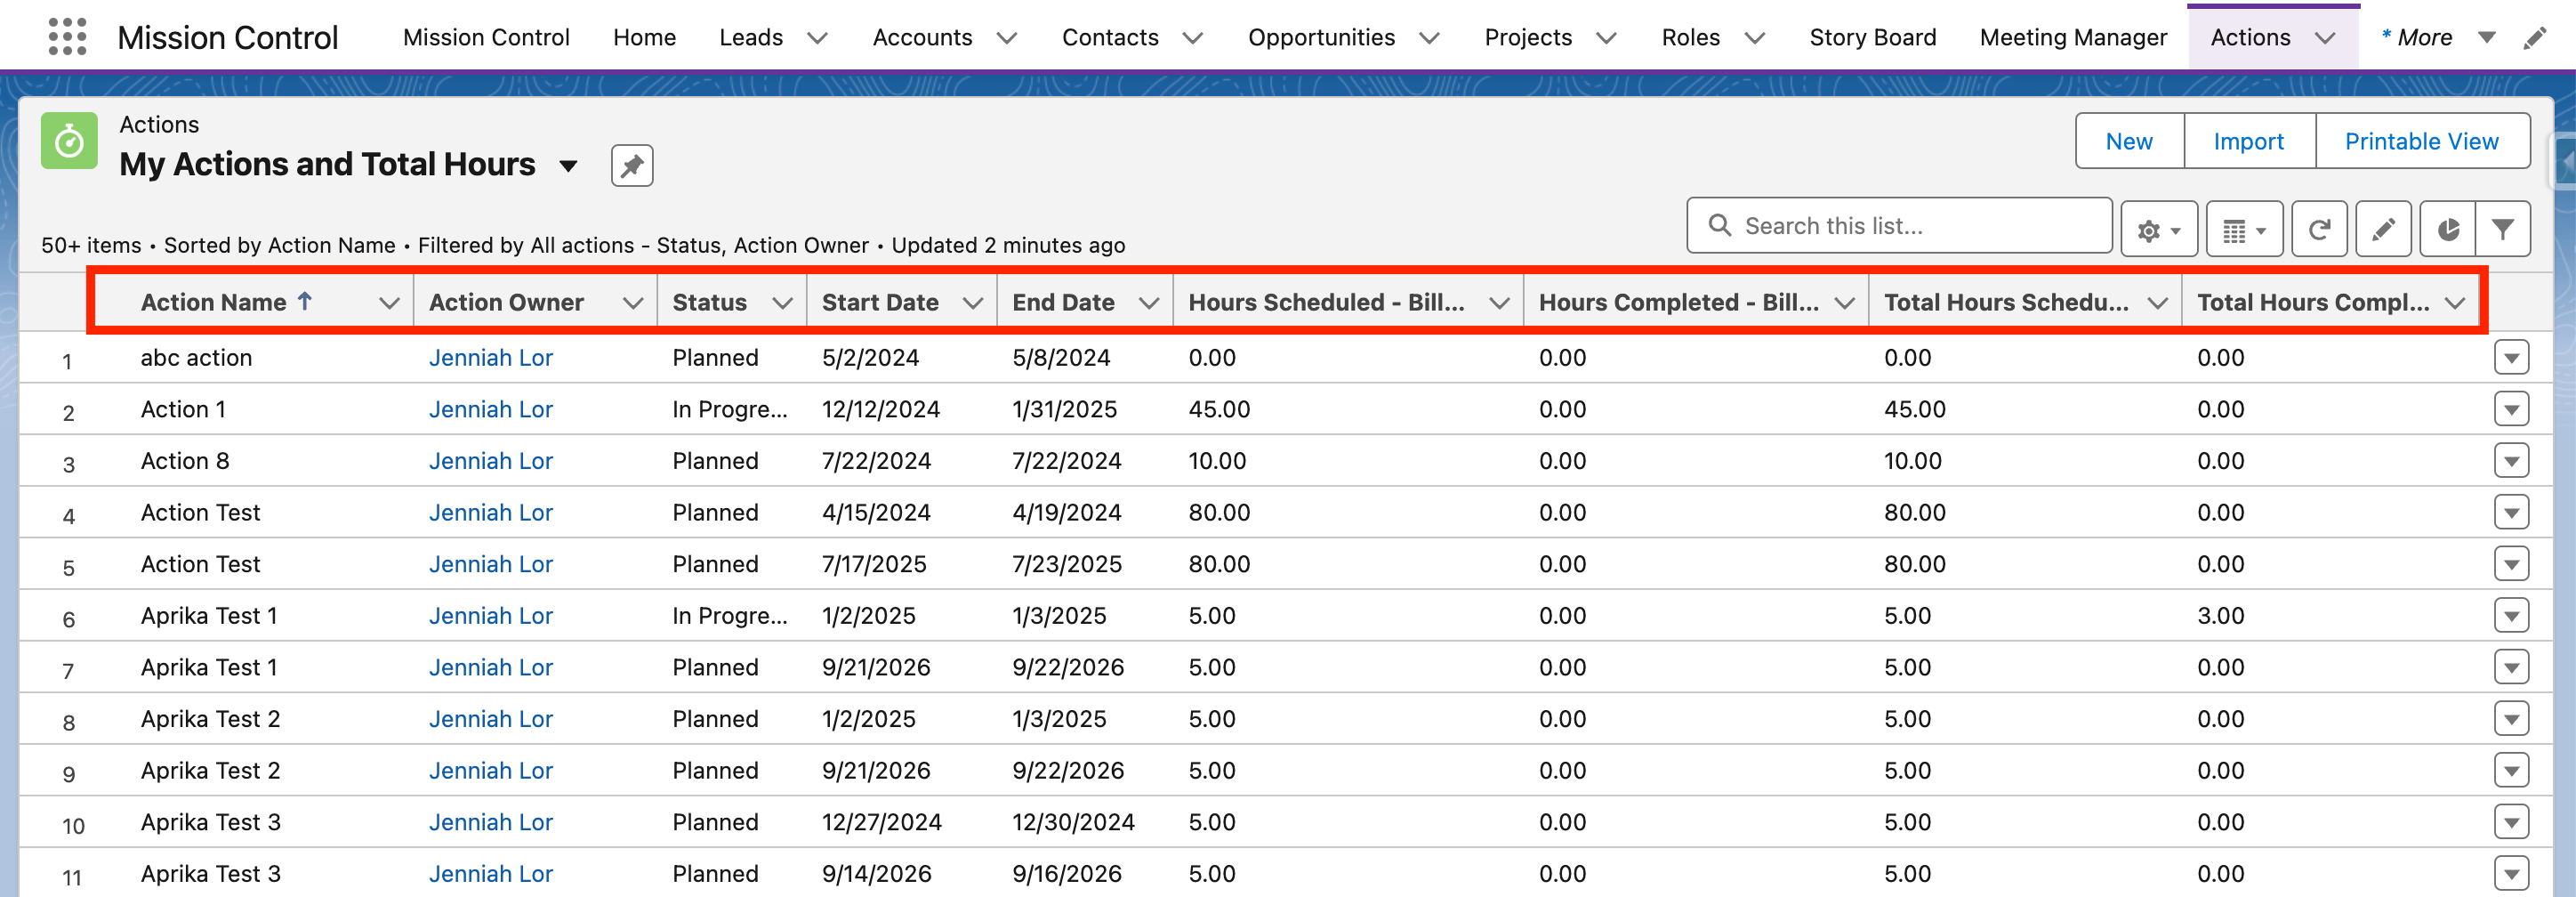Click the 'abc action' name cell
Image resolution: width=2576 pixels, height=897 pixels.
pos(196,357)
